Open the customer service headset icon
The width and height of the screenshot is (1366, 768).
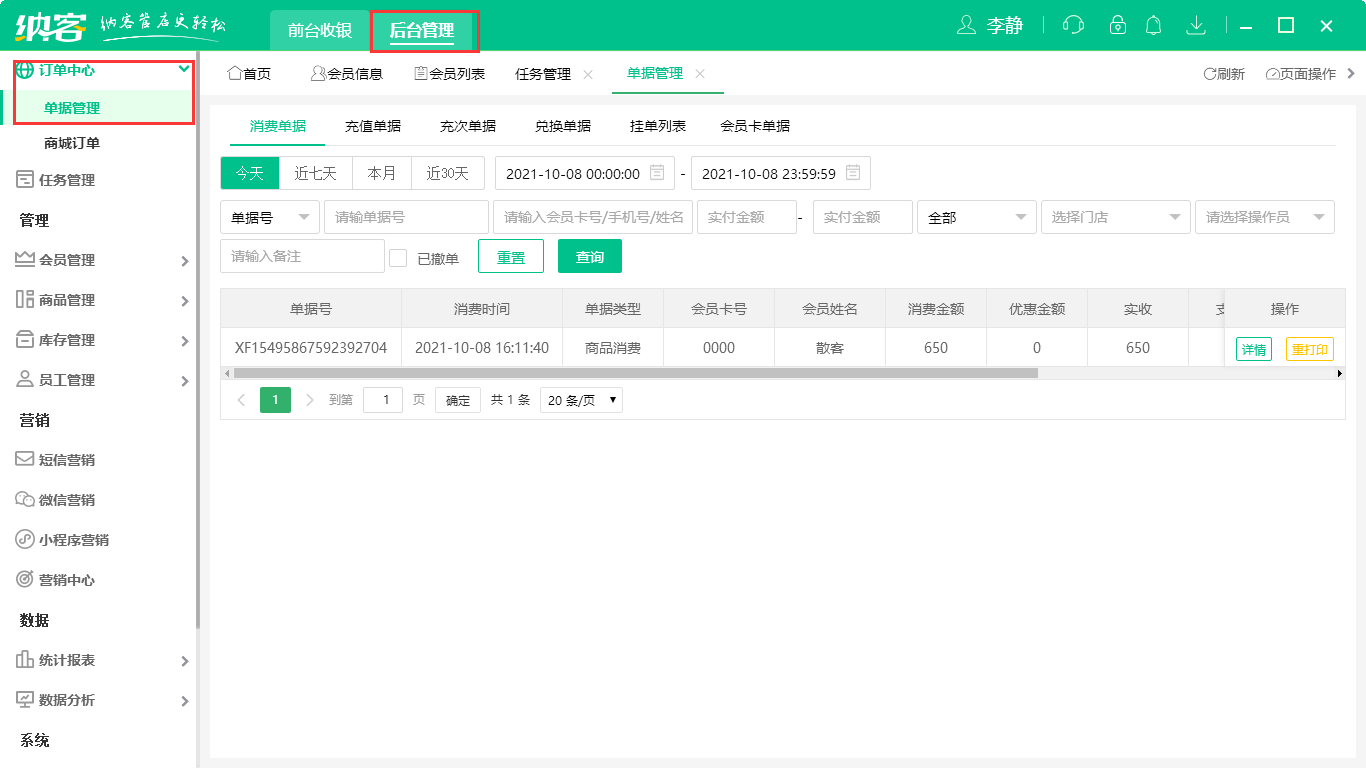(1073, 25)
